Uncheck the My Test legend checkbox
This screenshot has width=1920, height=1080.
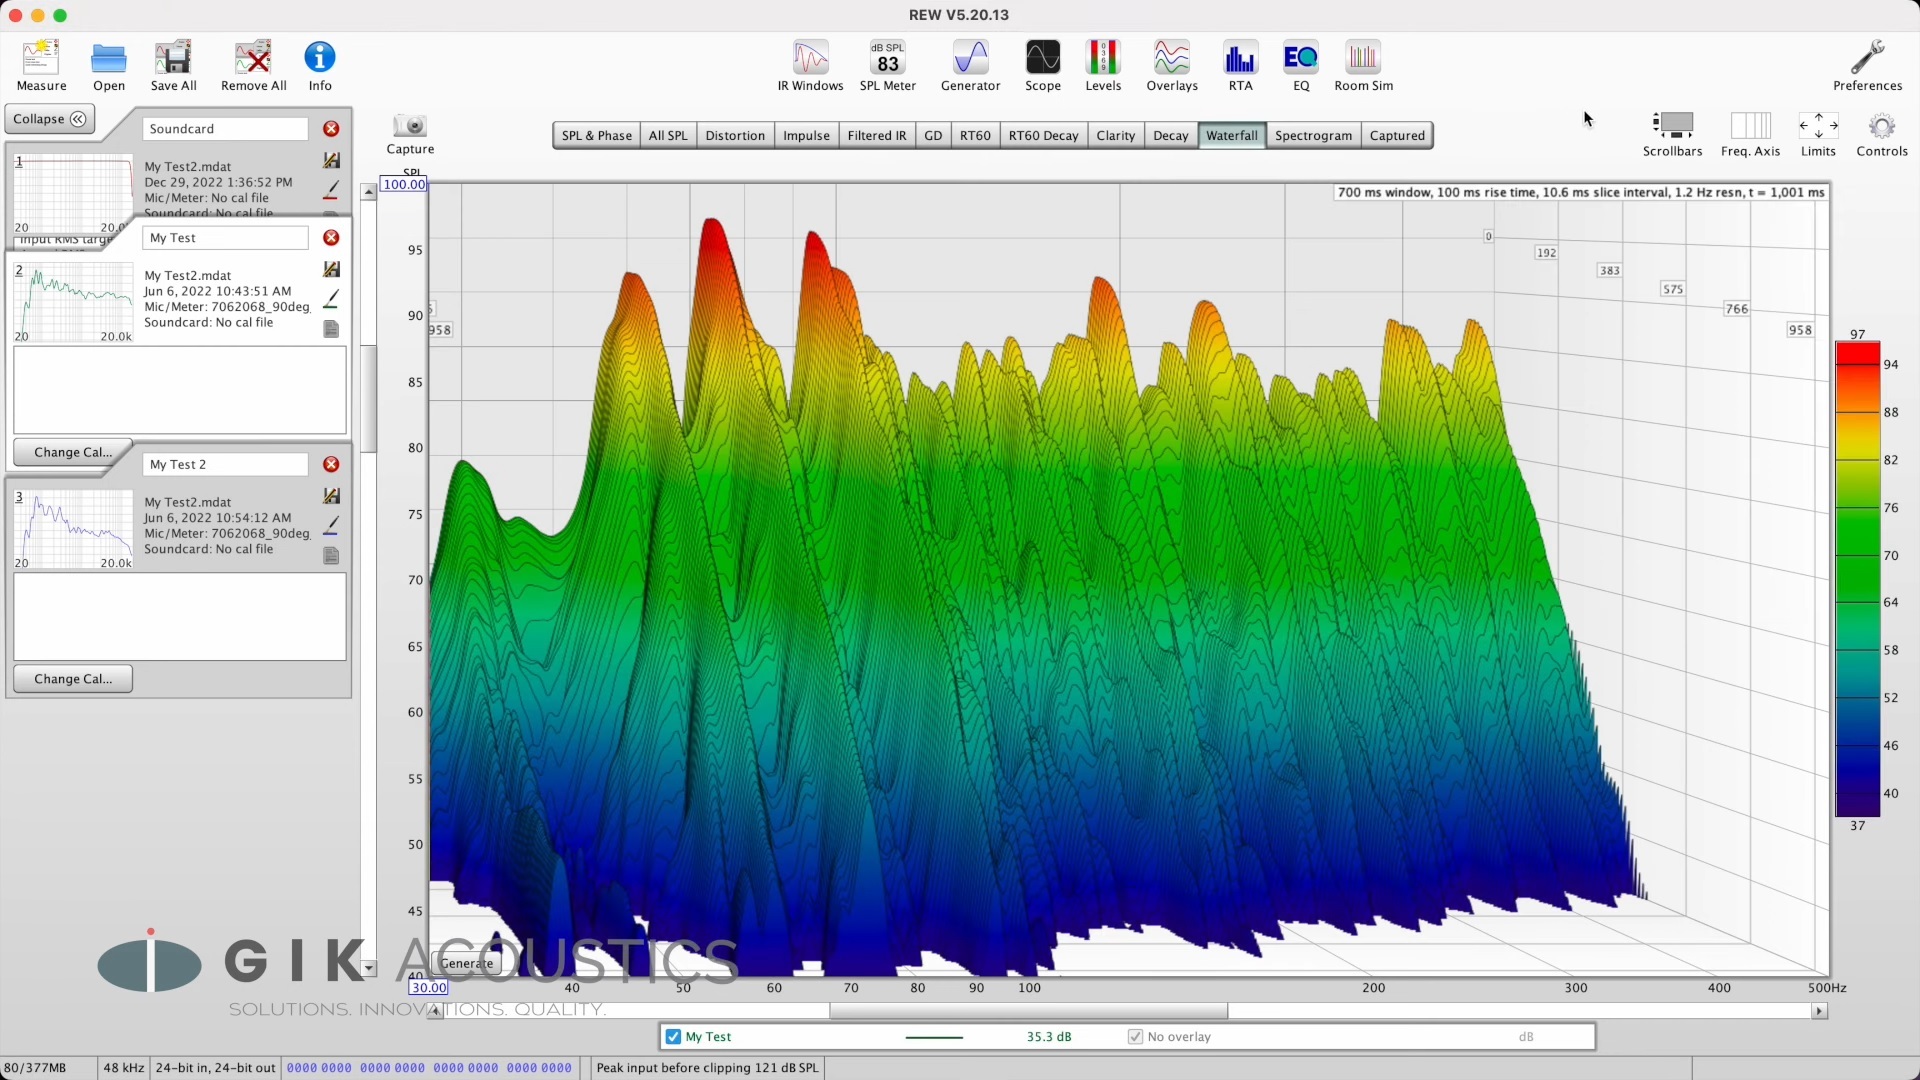coord(674,1037)
